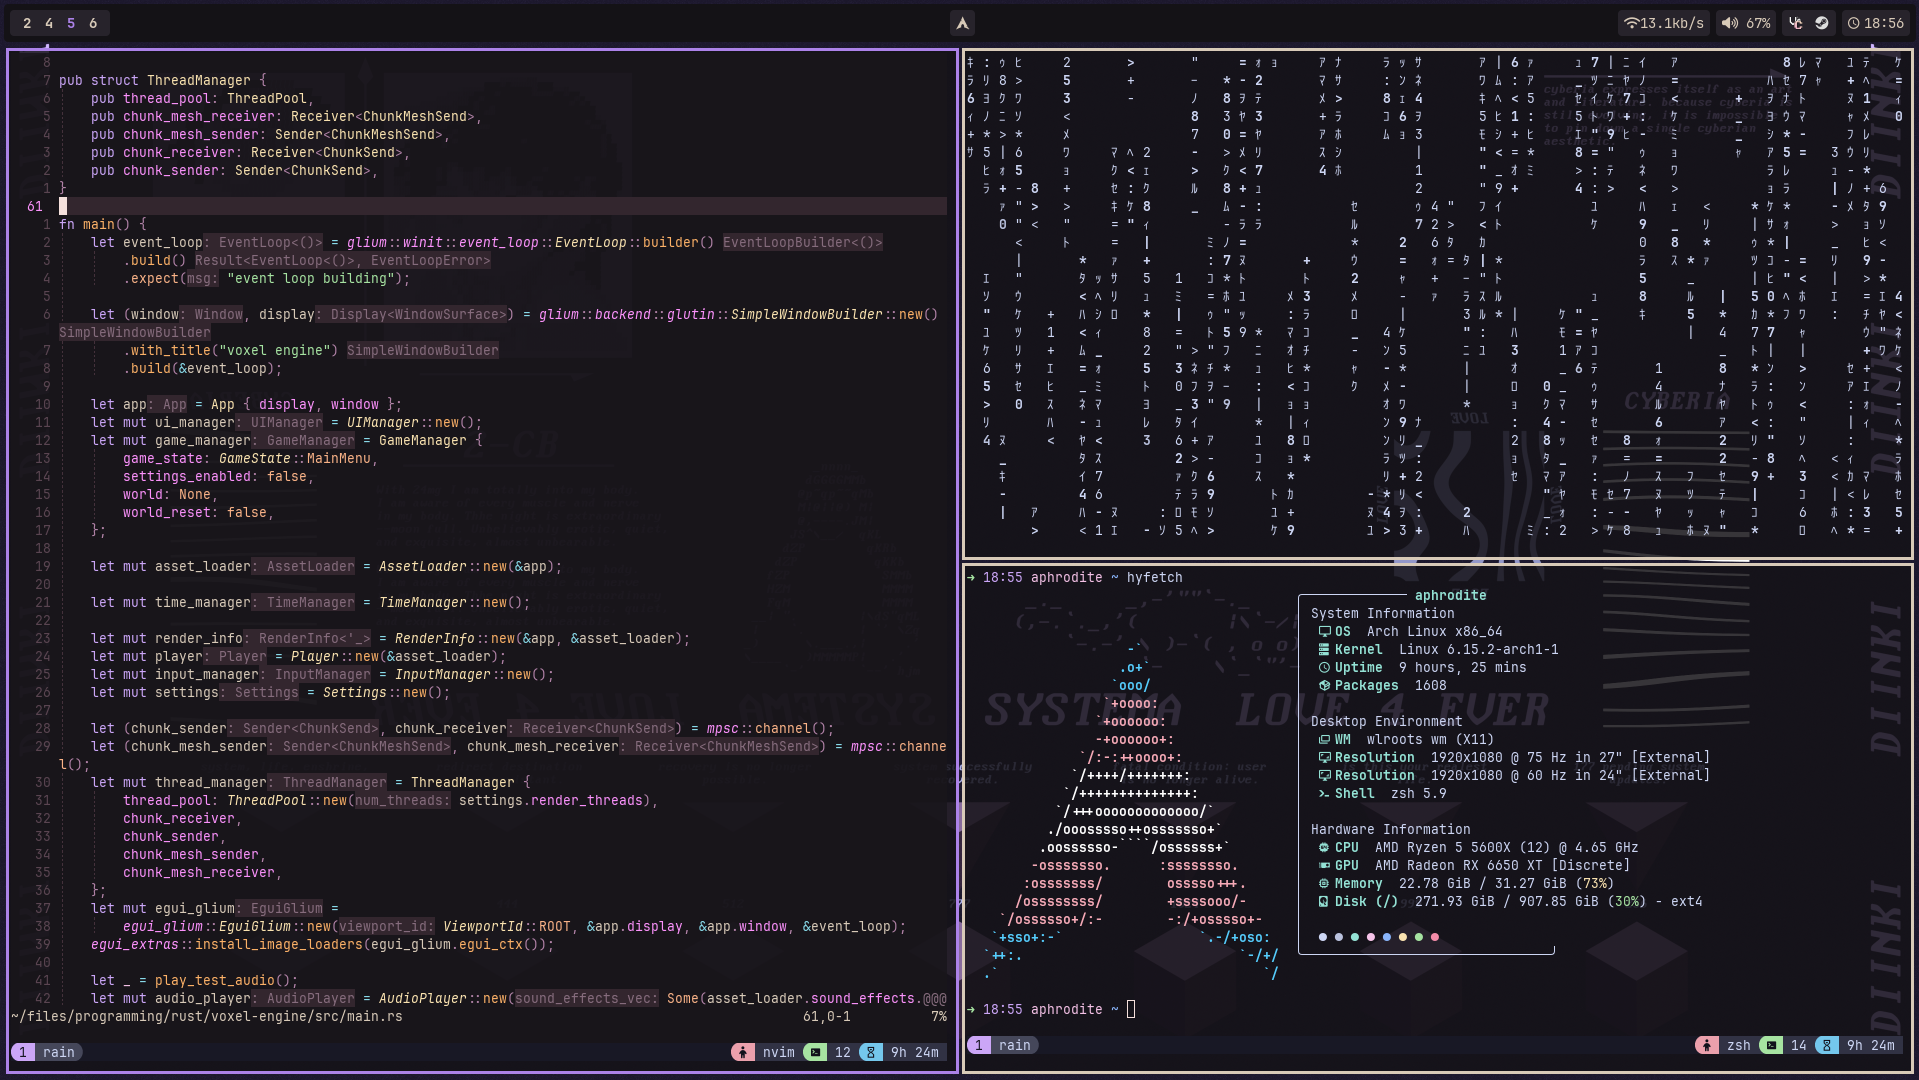Viewport: 1919px width, 1080px height.
Task: Select tmux window 1 rain in zsh pane
Action: pos(1003,1045)
